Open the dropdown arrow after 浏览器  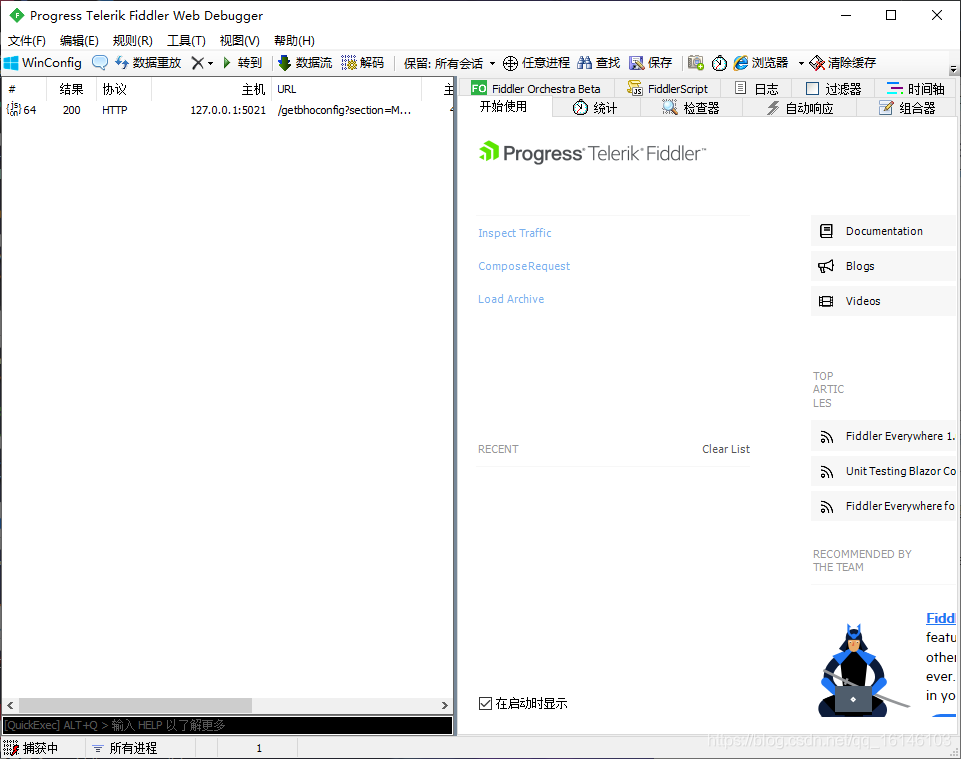pos(800,63)
